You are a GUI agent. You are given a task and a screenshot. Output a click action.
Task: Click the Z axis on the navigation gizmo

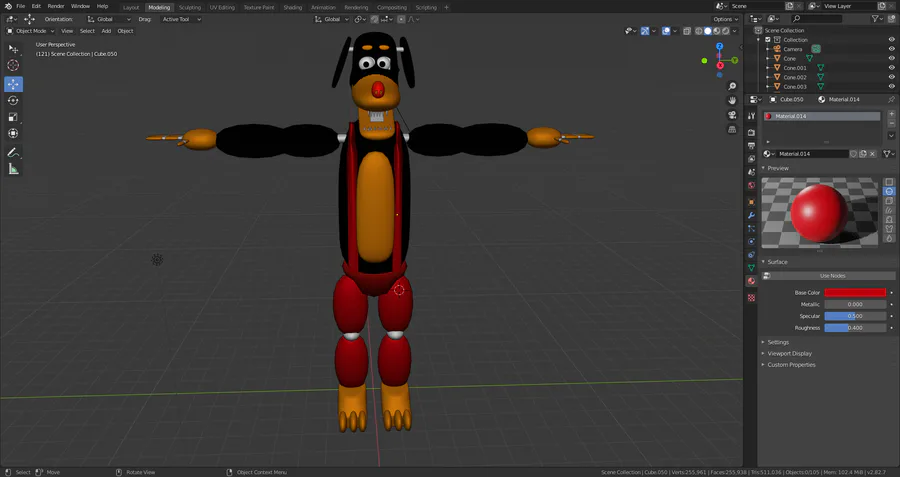pyautogui.click(x=720, y=46)
